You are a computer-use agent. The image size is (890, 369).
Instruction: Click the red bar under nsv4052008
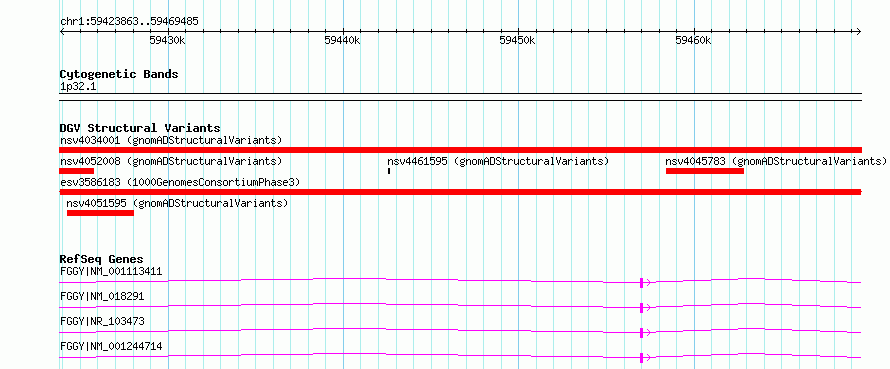click(77, 171)
